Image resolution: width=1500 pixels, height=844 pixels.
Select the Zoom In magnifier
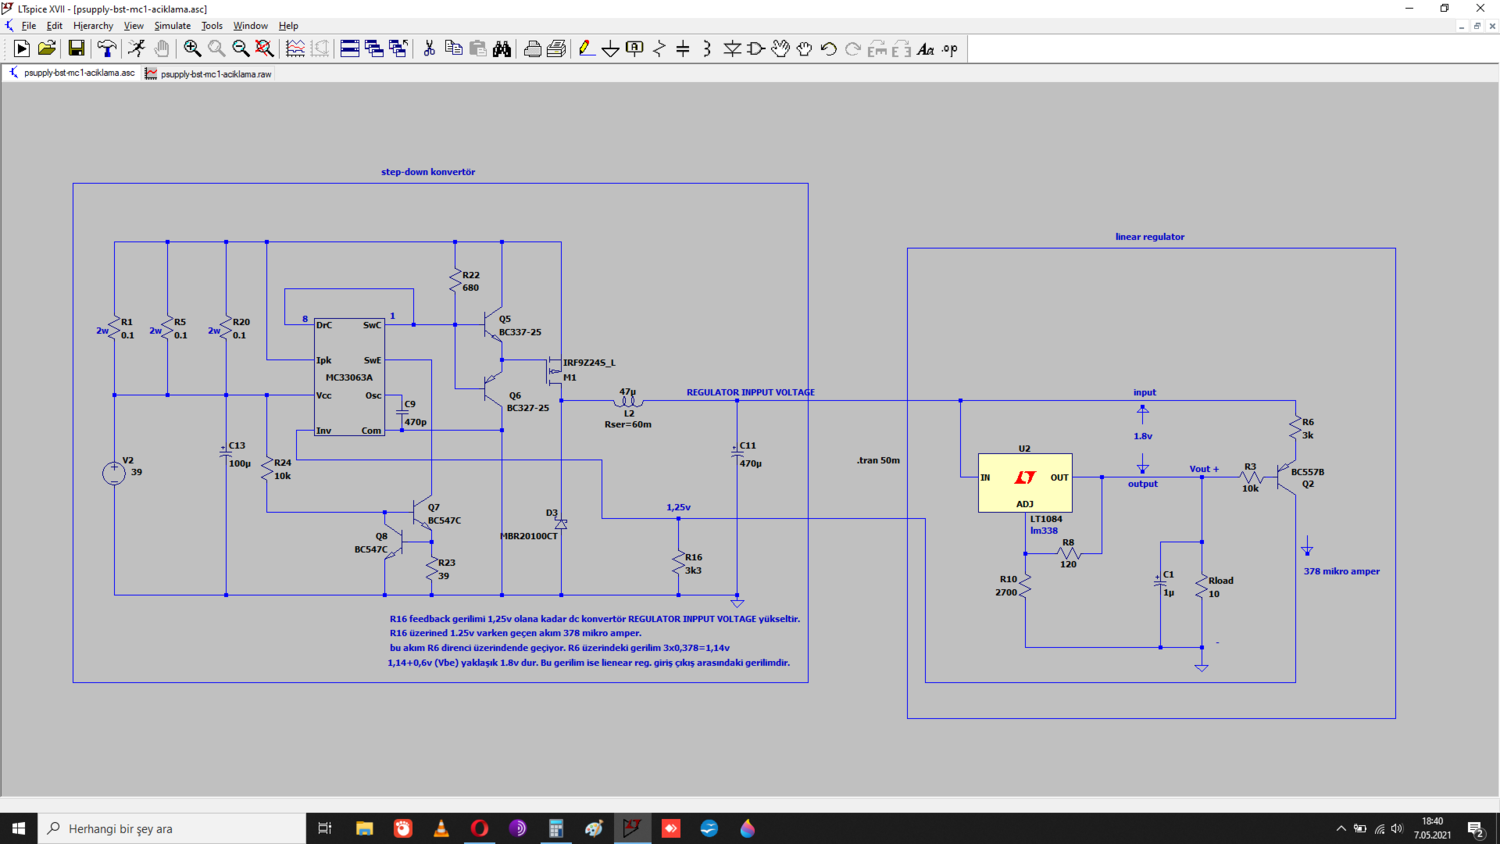pyautogui.click(x=192, y=49)
